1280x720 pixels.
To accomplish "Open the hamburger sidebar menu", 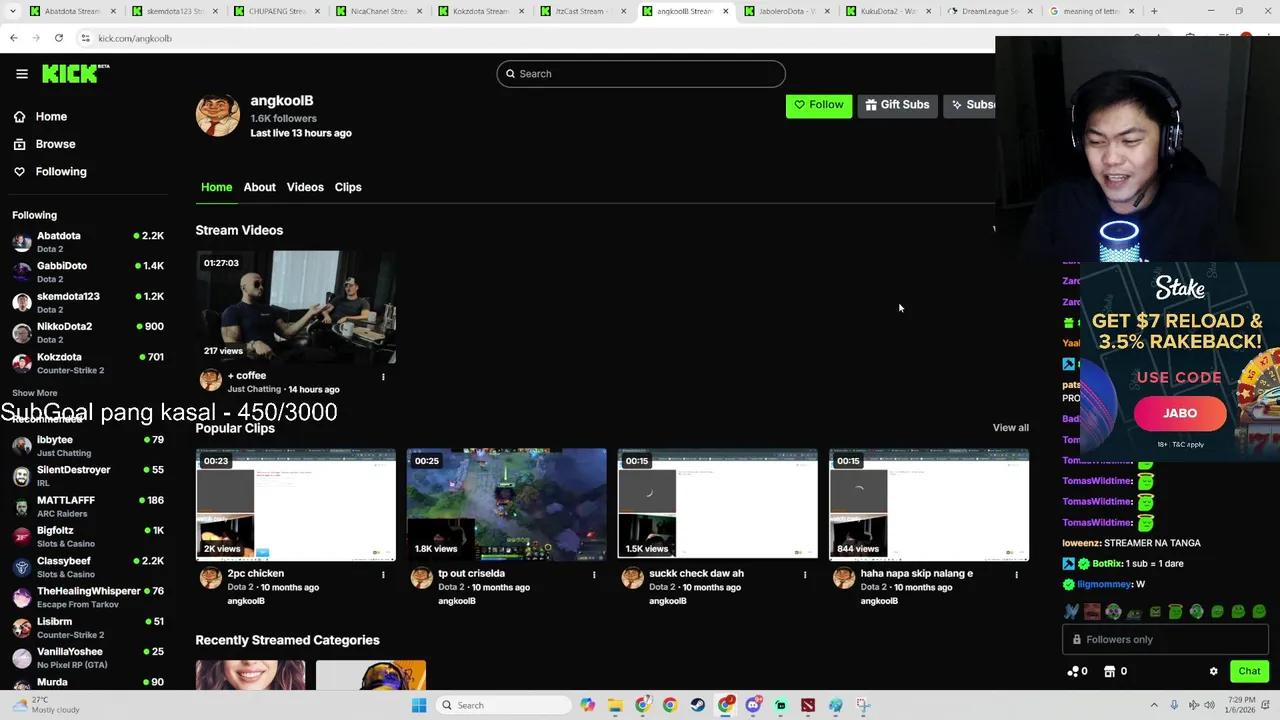I will pyautogui.click(x=22, y=74).
